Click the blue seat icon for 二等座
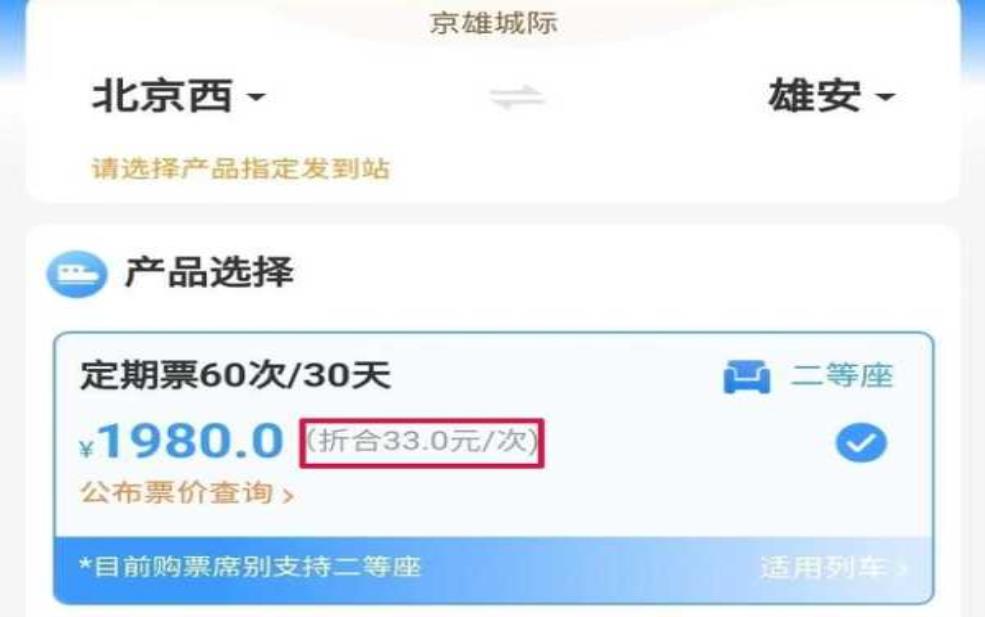Screen dimensions: 985x617 coord(746,376)
